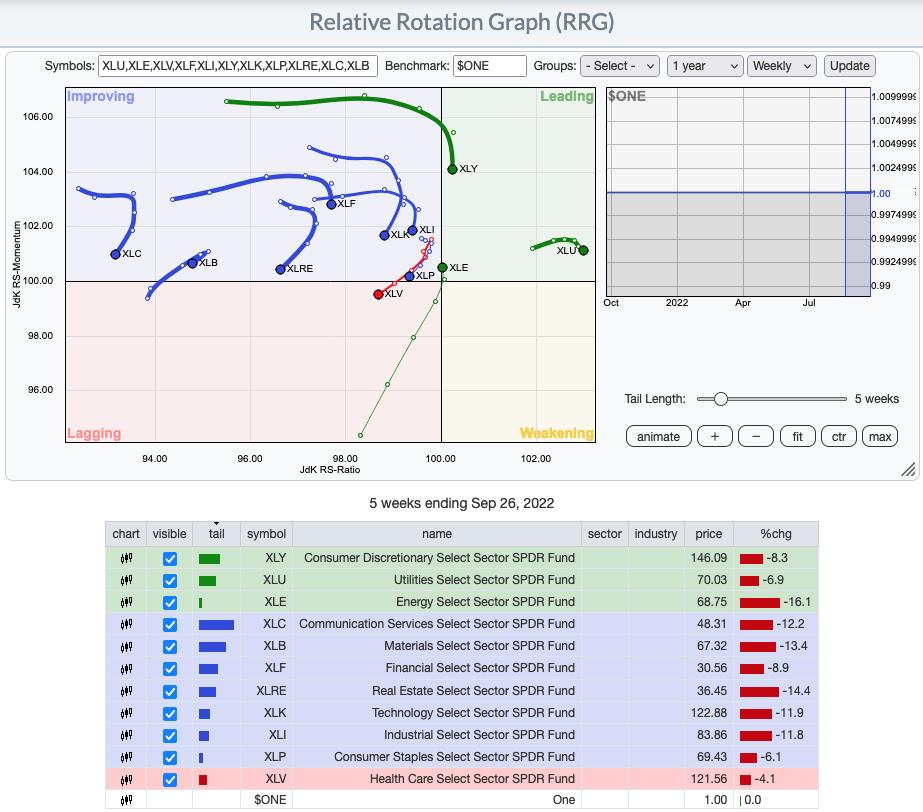Click the XLI endpoint marker on the graph
923x812 pixels.
click(x=413, y=230)
